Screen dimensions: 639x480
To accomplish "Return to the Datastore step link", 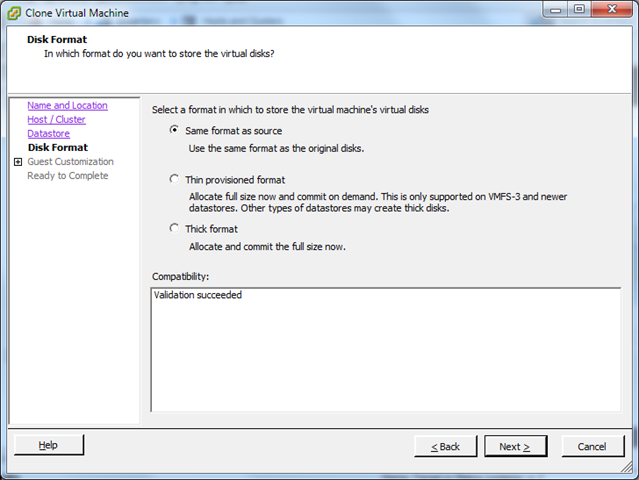I will point(48,133).
